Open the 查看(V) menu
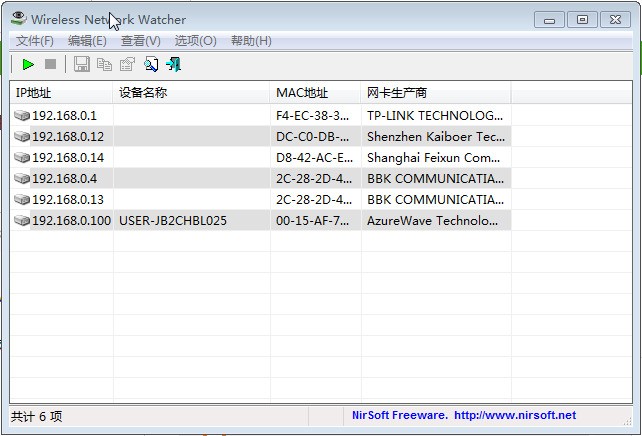Image resolution: width=642 pixels, height=436 pixels. coord(141,41)
